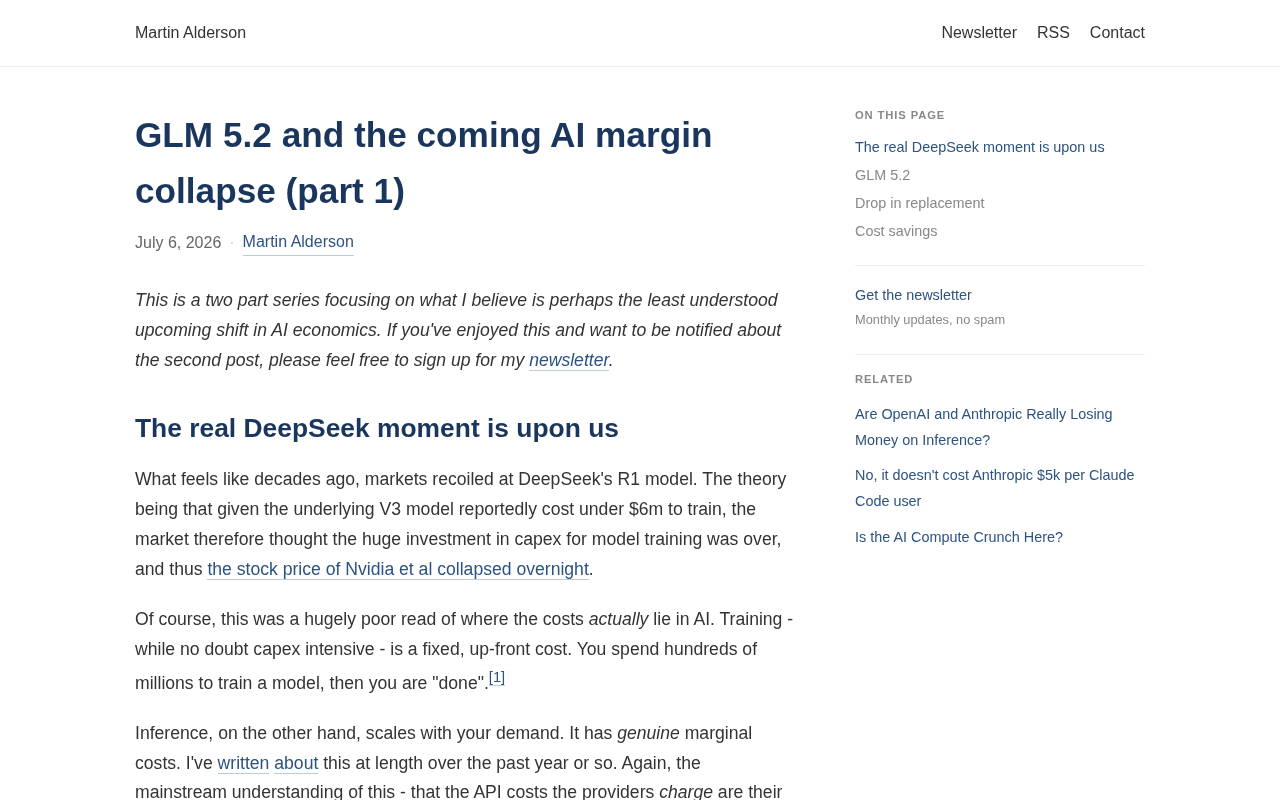Open the 'written' link
This screenshot has width=1280, height=800.
point(243,763)
